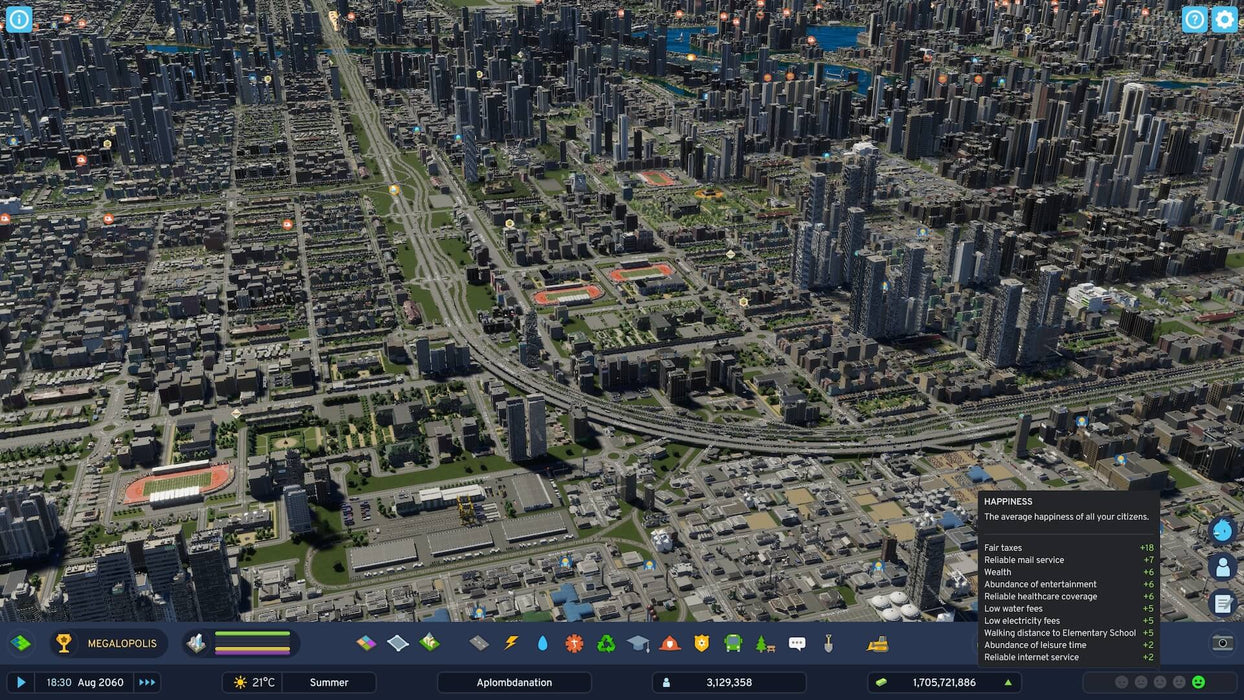Select the Signature buildings menu
1244x700 pixels.
(x=429, y=643)
